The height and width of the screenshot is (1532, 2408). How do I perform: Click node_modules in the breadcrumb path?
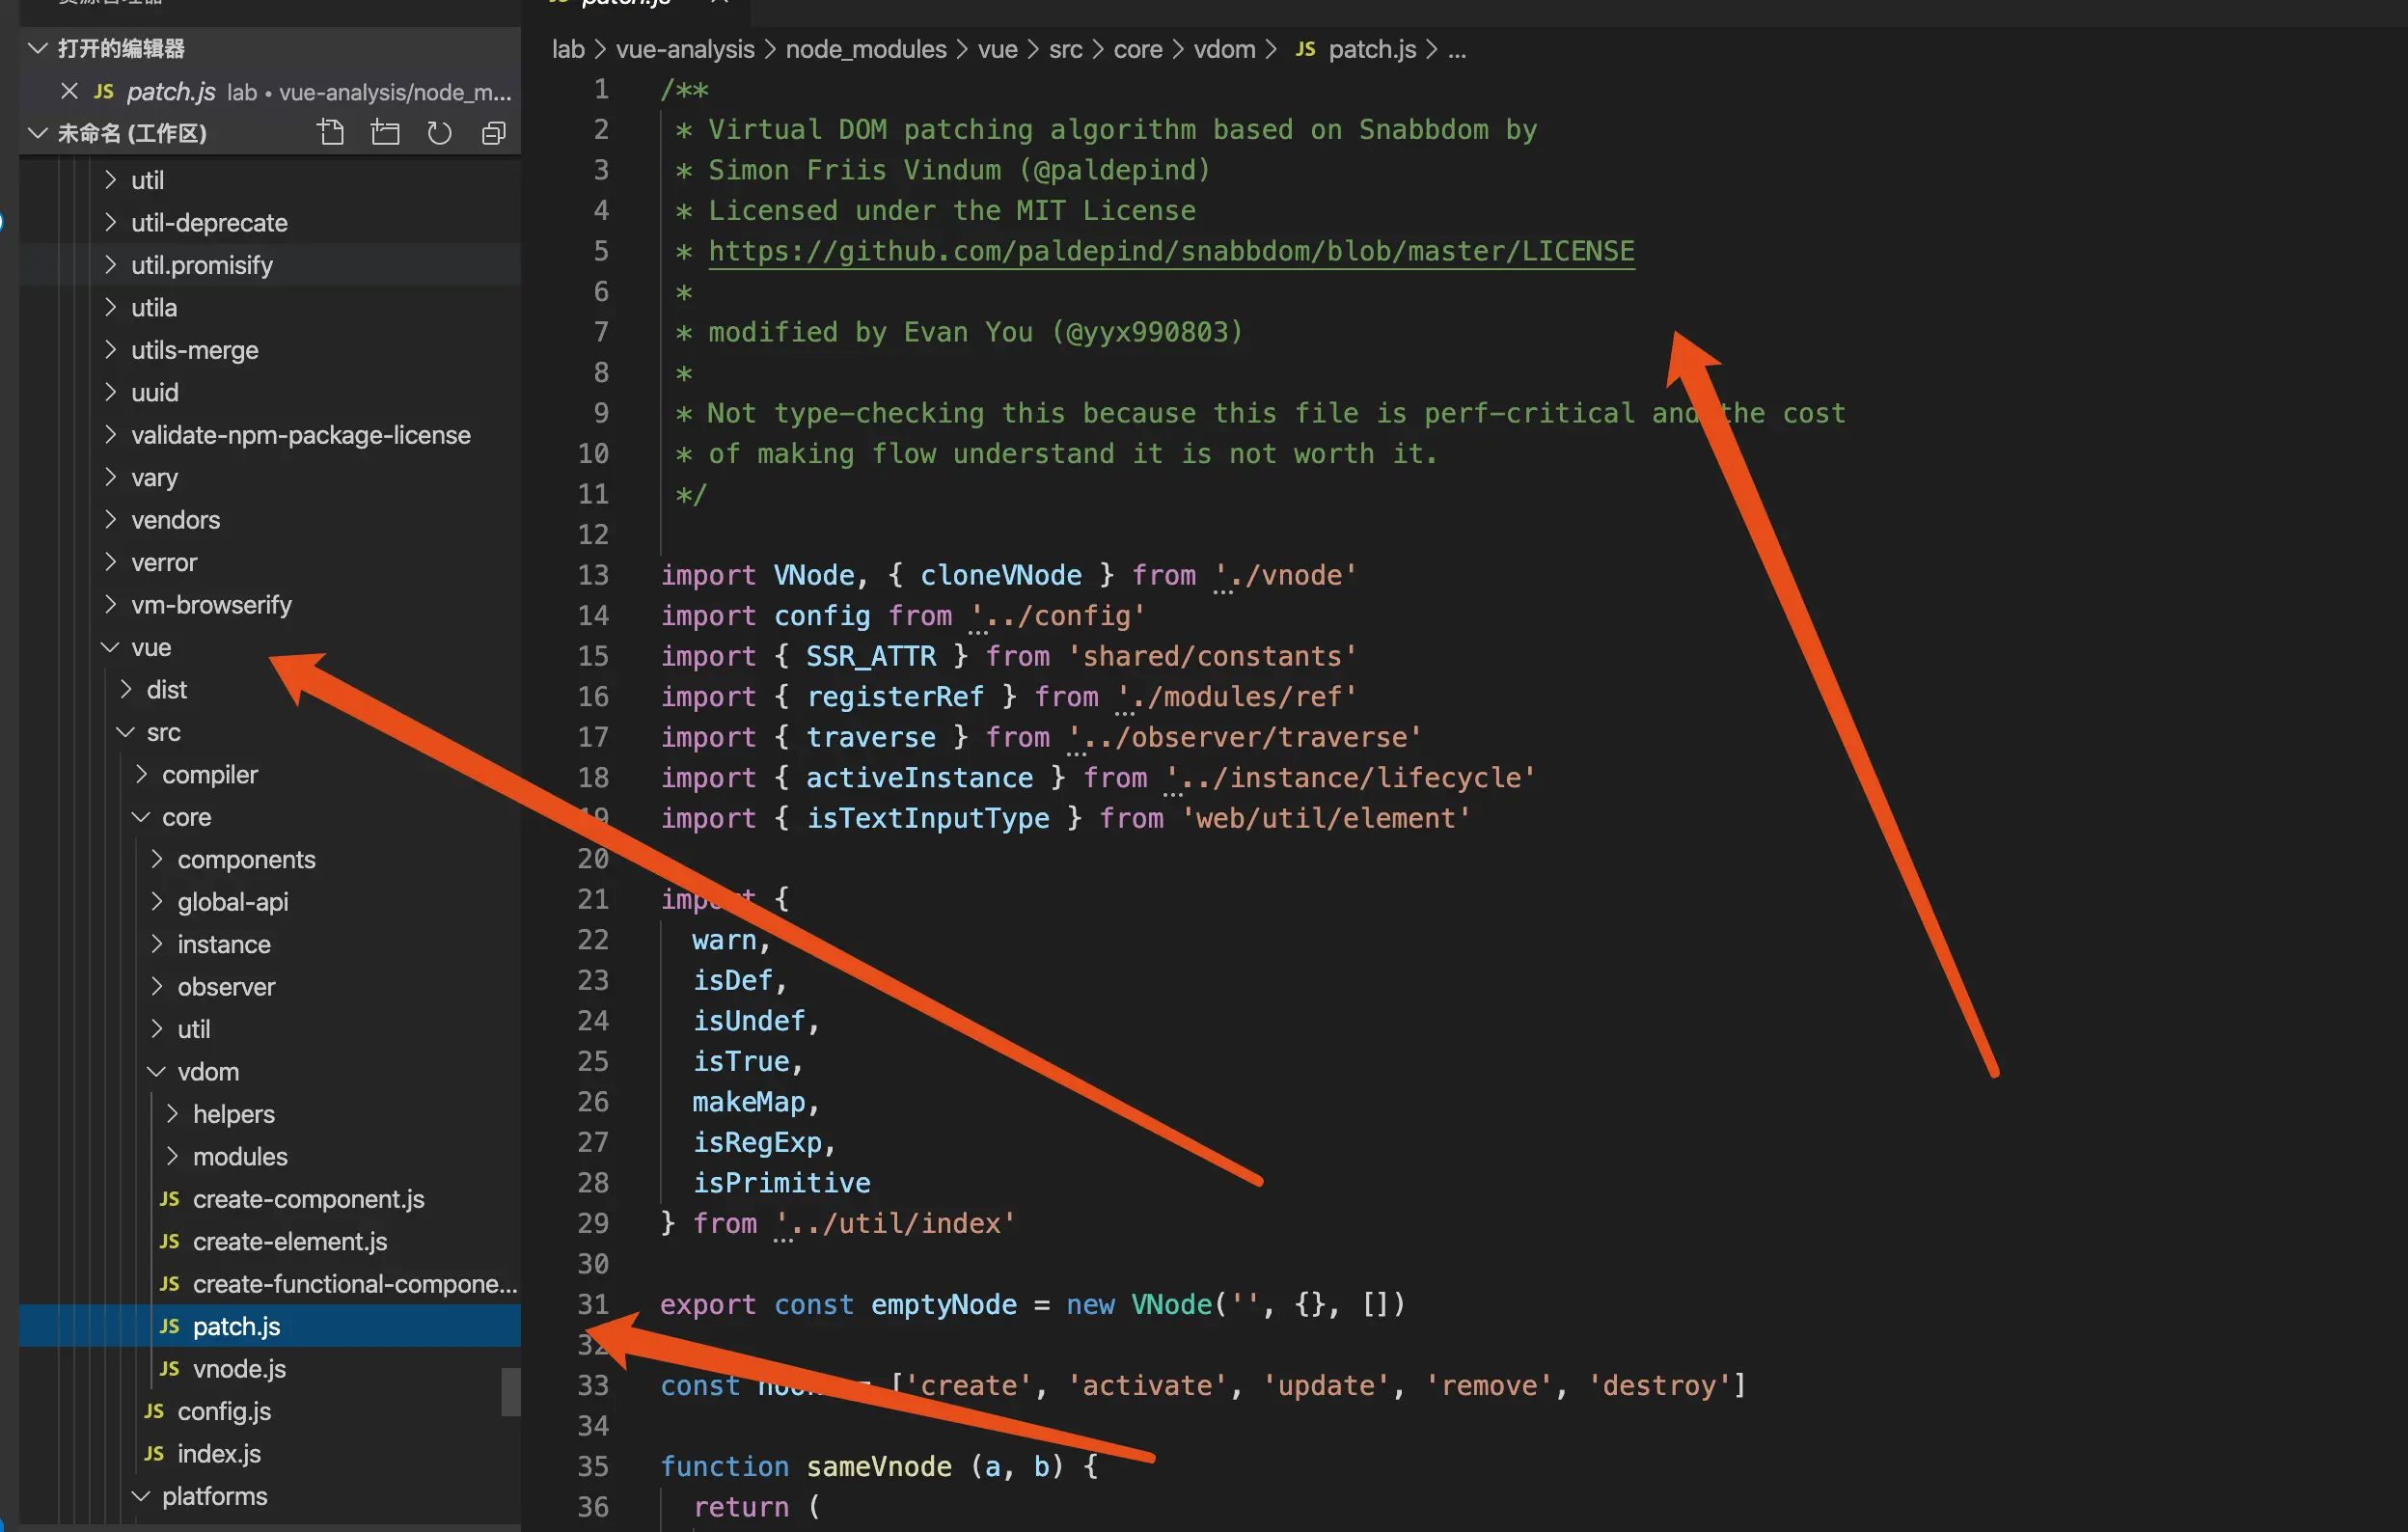click(865, 49)
